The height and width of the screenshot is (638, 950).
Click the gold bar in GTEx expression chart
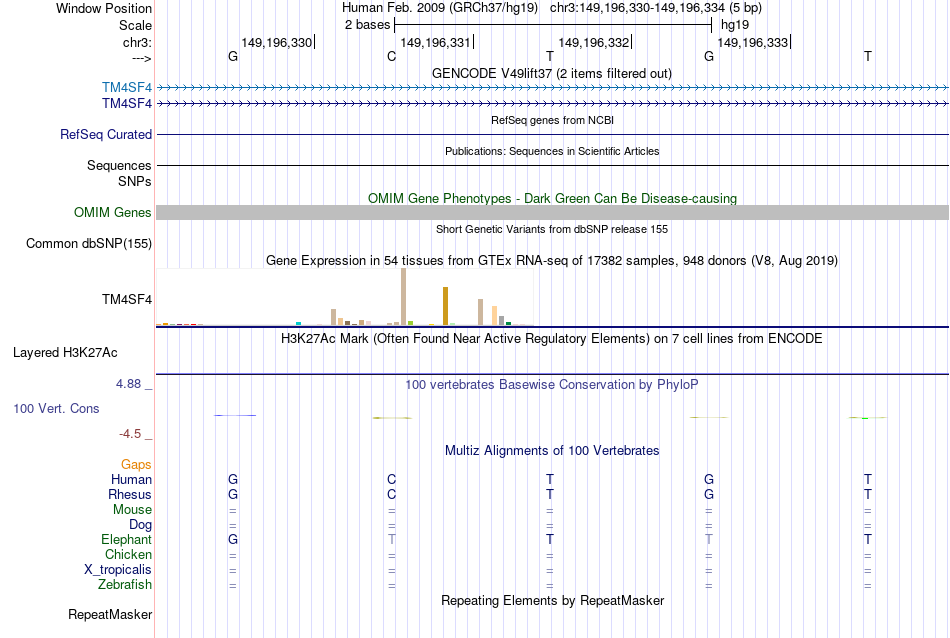click(445, 306)
